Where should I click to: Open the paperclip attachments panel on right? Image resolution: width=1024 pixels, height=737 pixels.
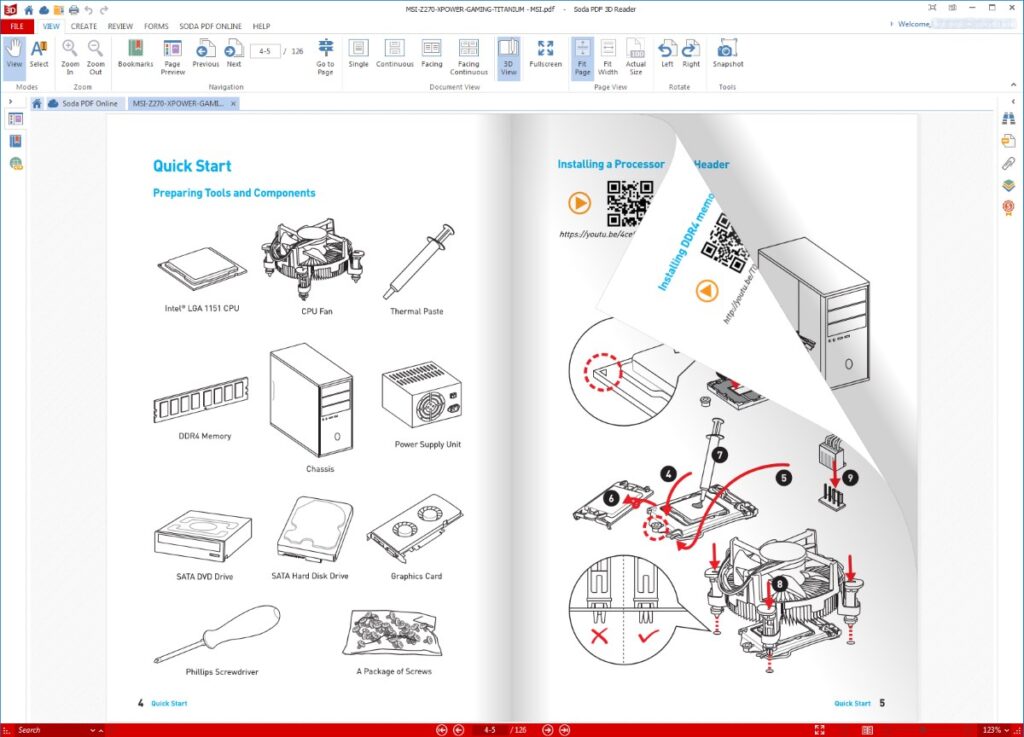pos(1009,163)
